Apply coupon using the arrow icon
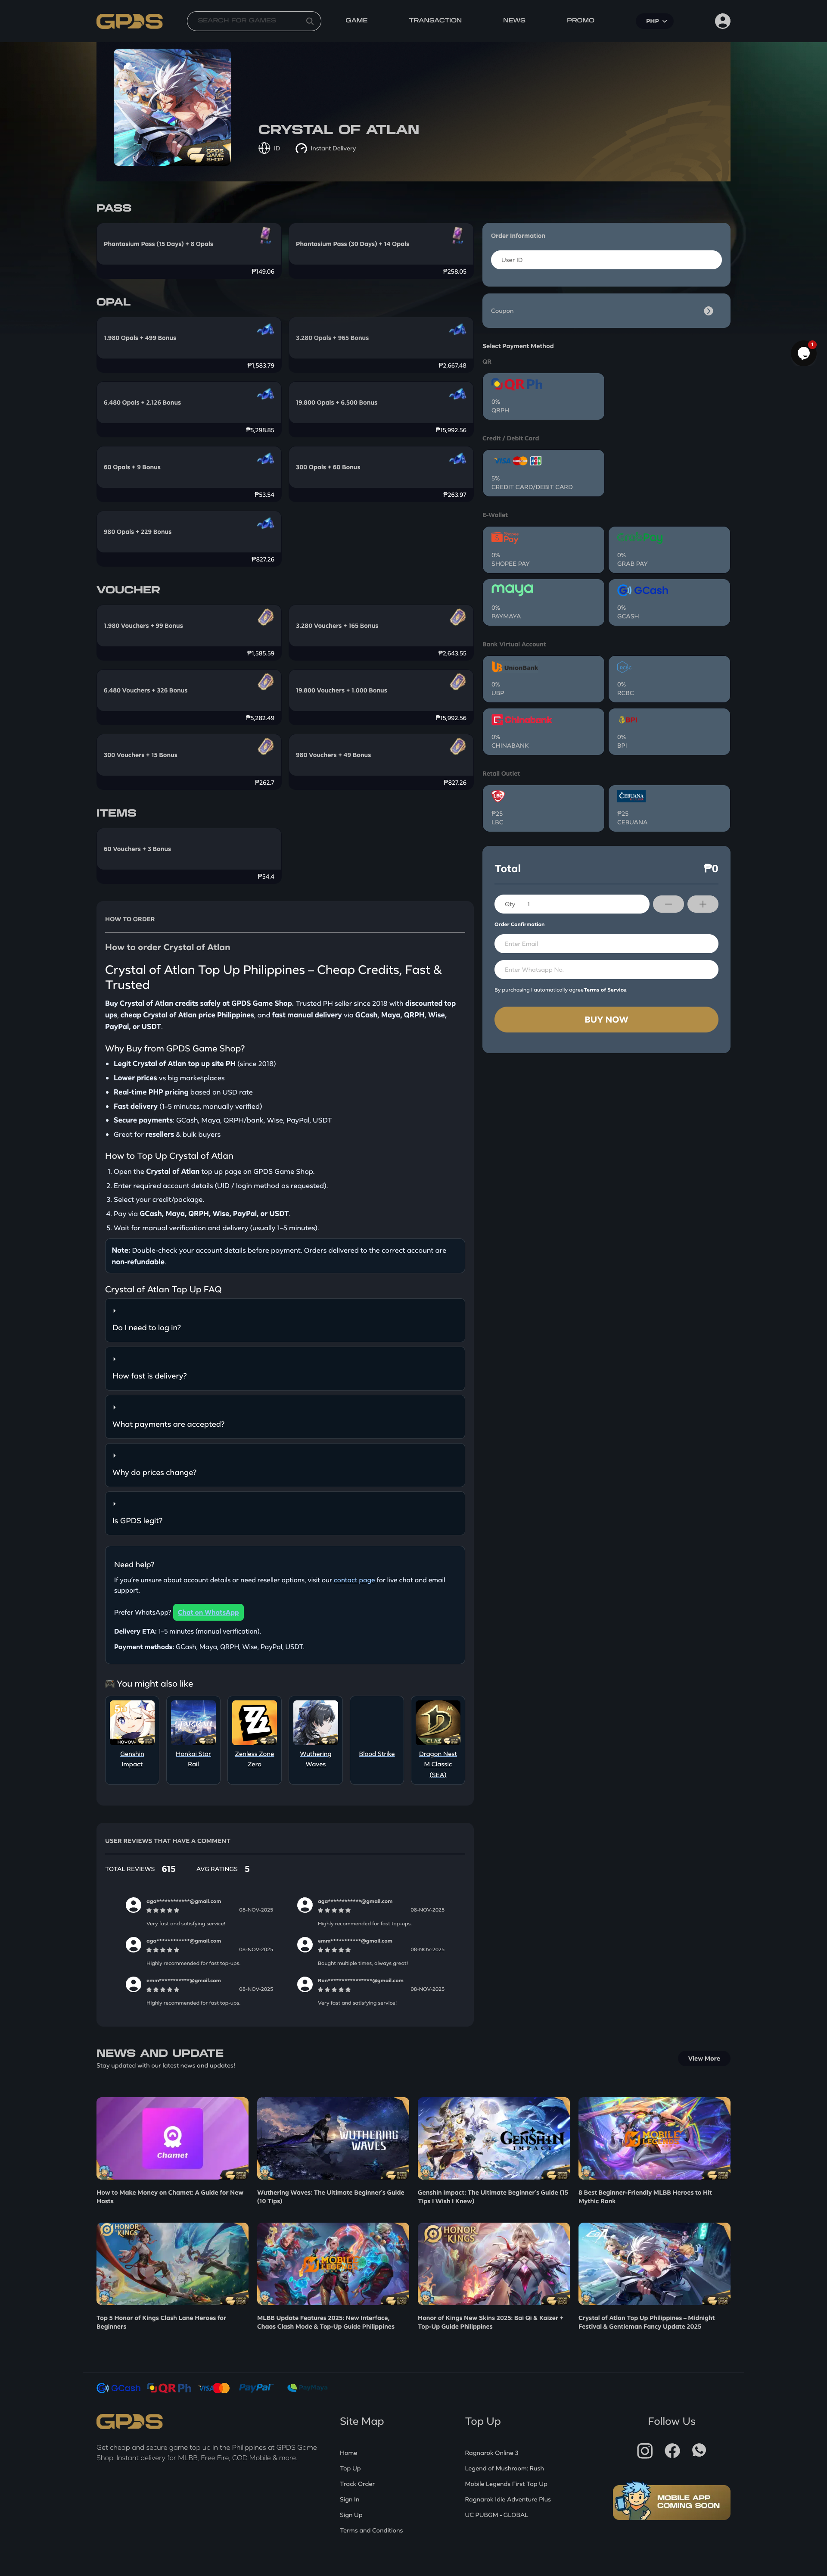This screenshot has width=827, height=2576. 708,311
